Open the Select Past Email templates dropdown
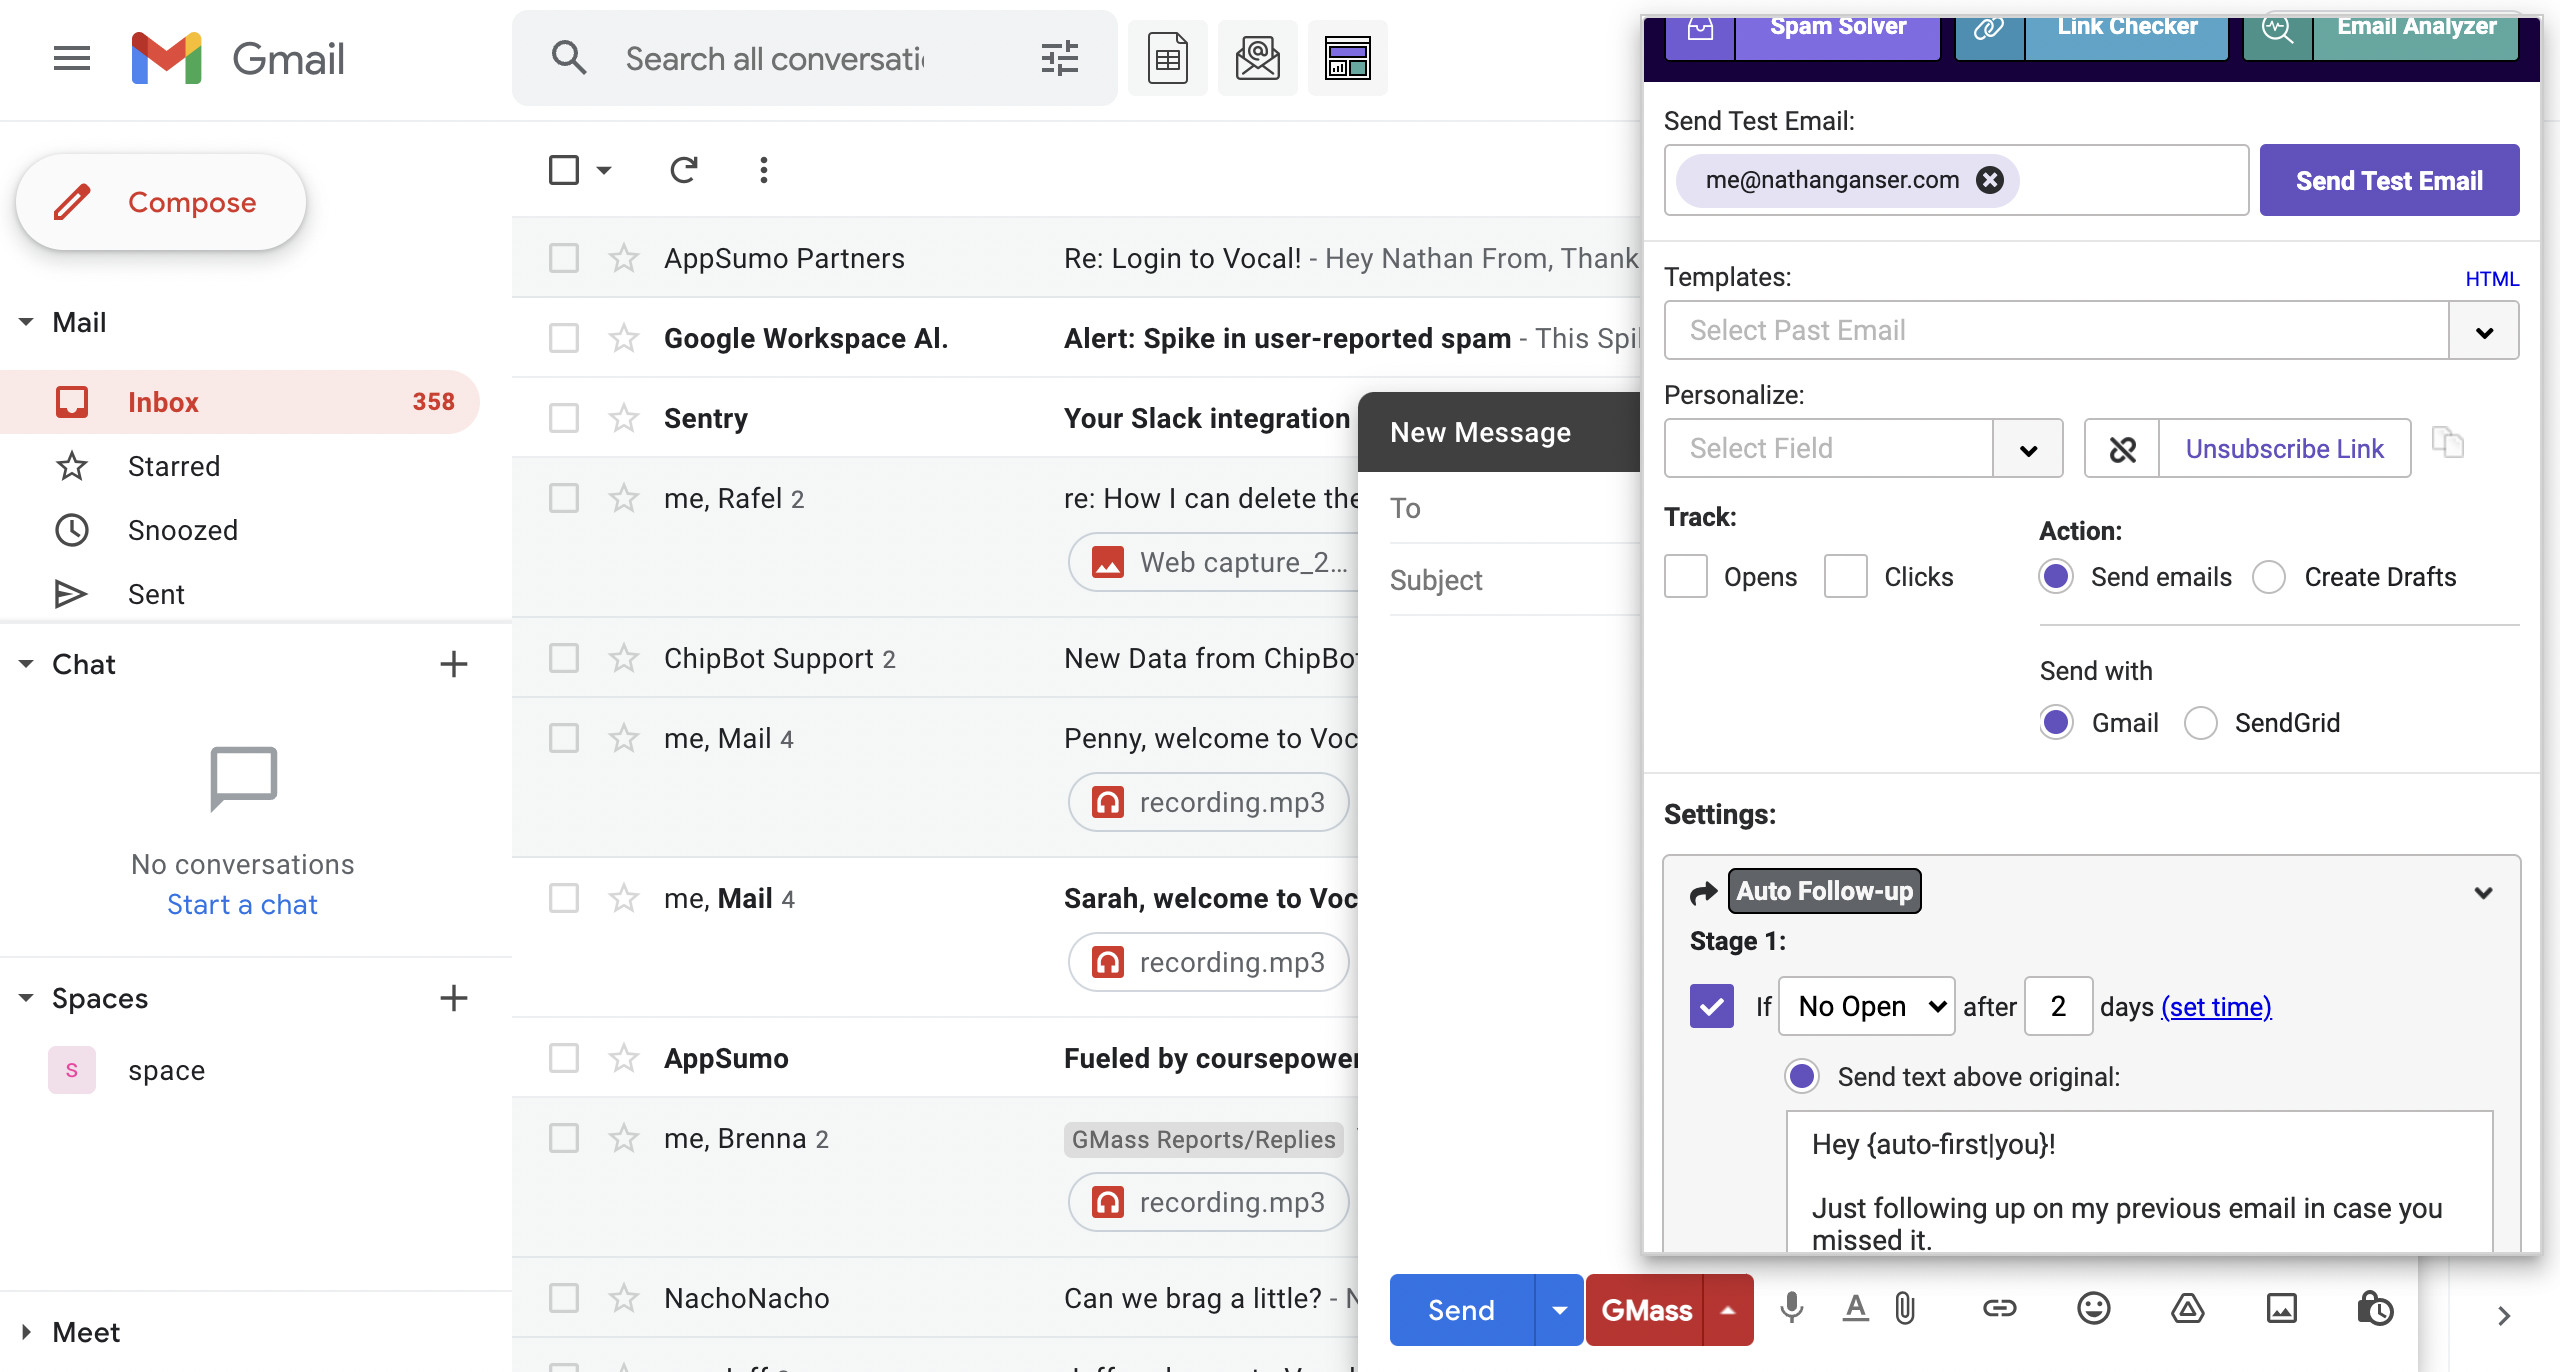Screen dimensions: 2560x1372 [x=2484, y=331]
